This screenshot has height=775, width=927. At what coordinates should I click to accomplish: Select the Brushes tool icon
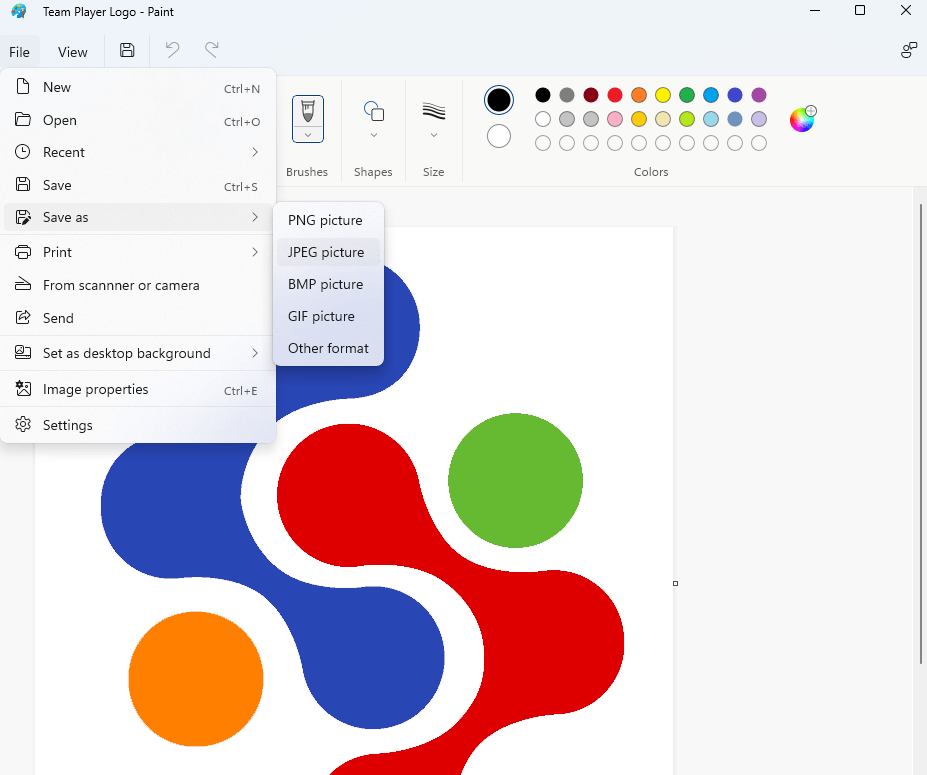coord(308,111)
